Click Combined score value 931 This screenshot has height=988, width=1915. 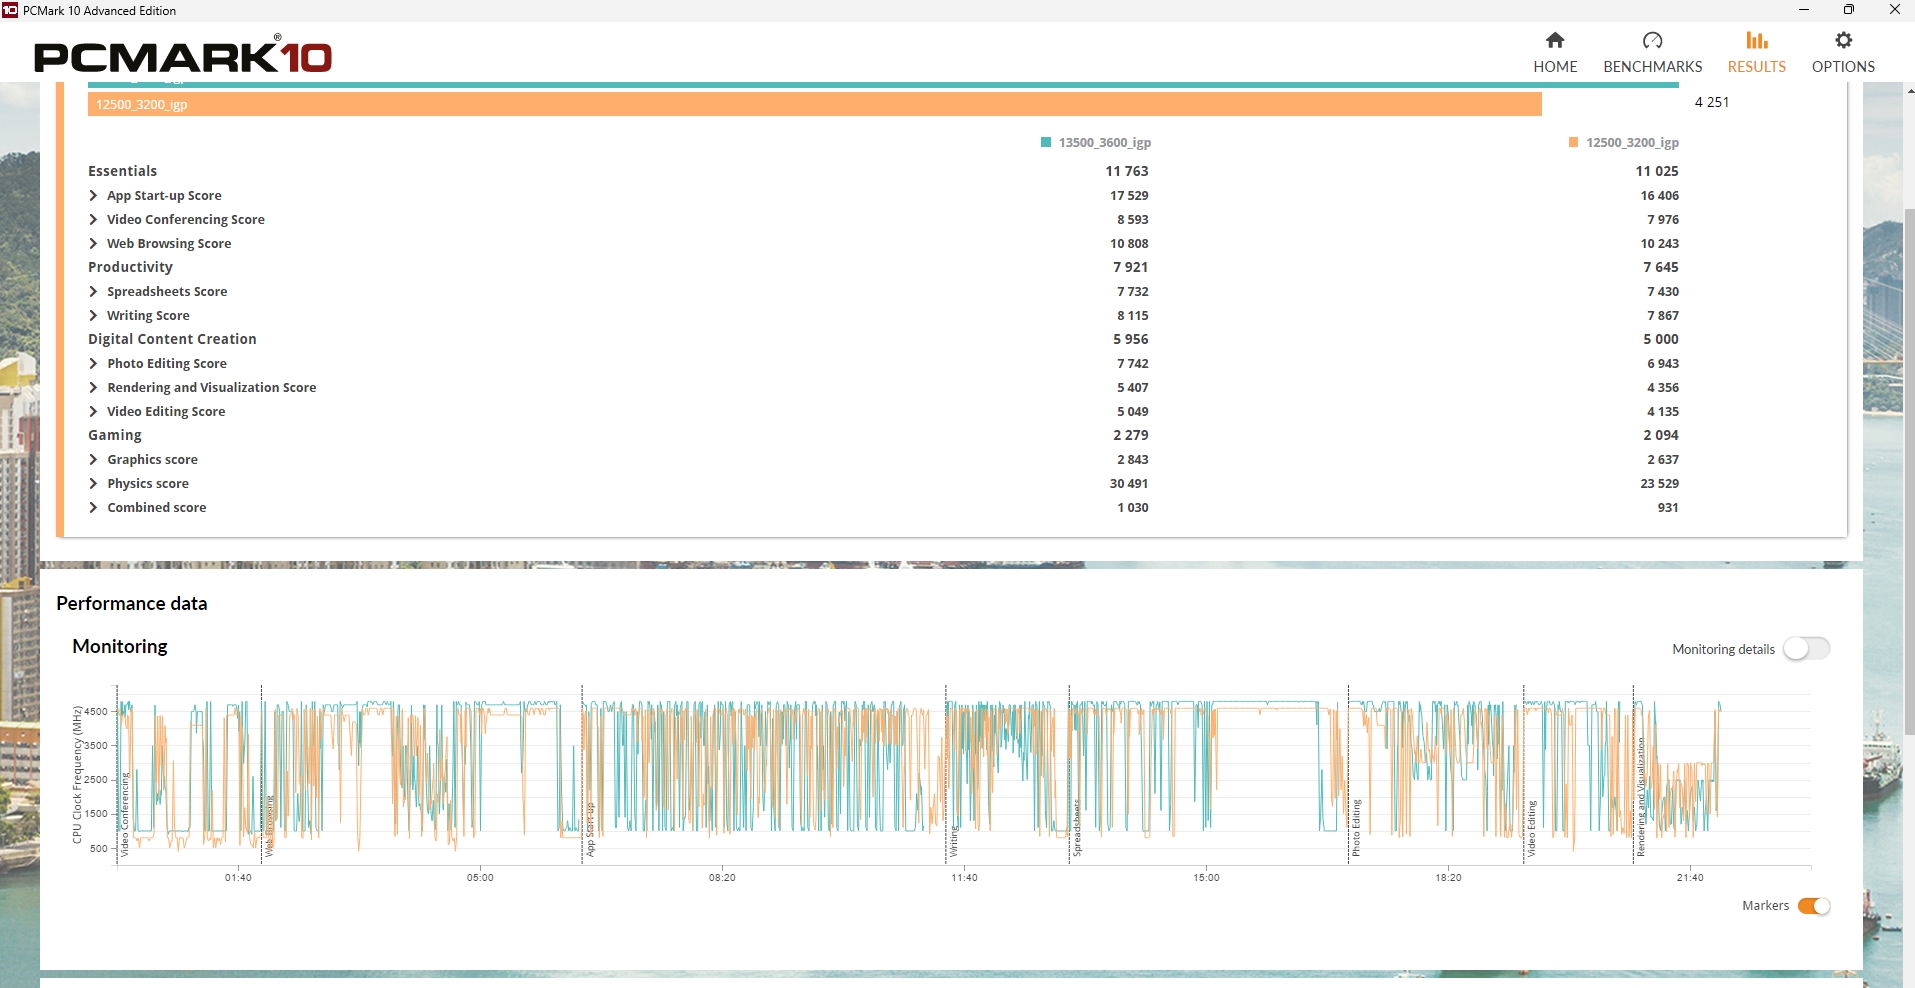[x=1668, y=508]
